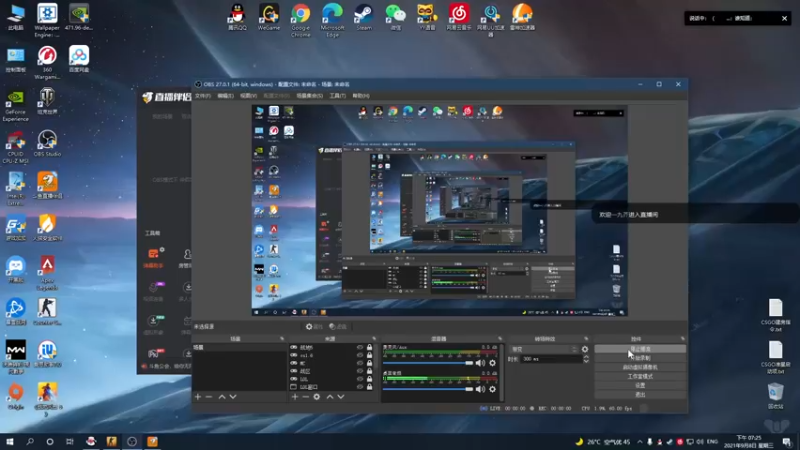800x450 pixels.
Task: Open Wallpaper Engine desktop shortcut
Action: pos(47,20)
